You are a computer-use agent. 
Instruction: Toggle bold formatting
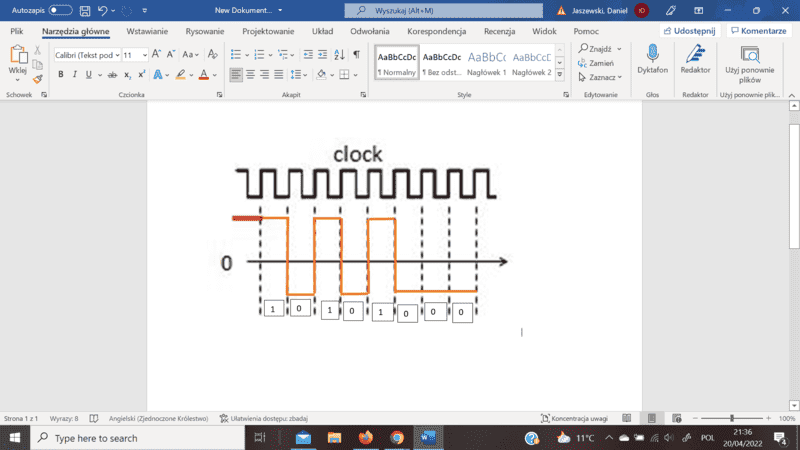pyautogui.click(x=60, y=75)
